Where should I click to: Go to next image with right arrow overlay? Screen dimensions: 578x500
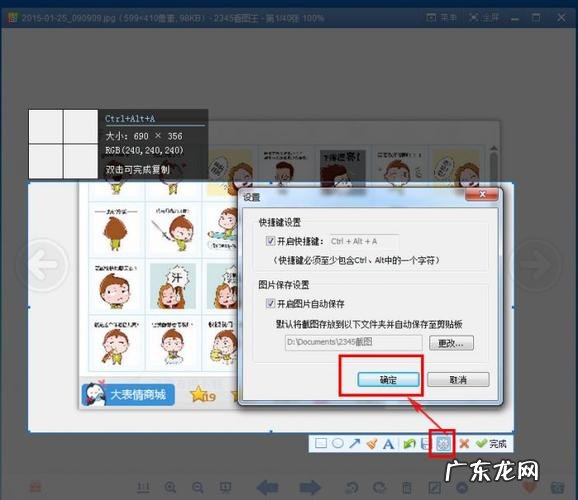click(537, 265)
